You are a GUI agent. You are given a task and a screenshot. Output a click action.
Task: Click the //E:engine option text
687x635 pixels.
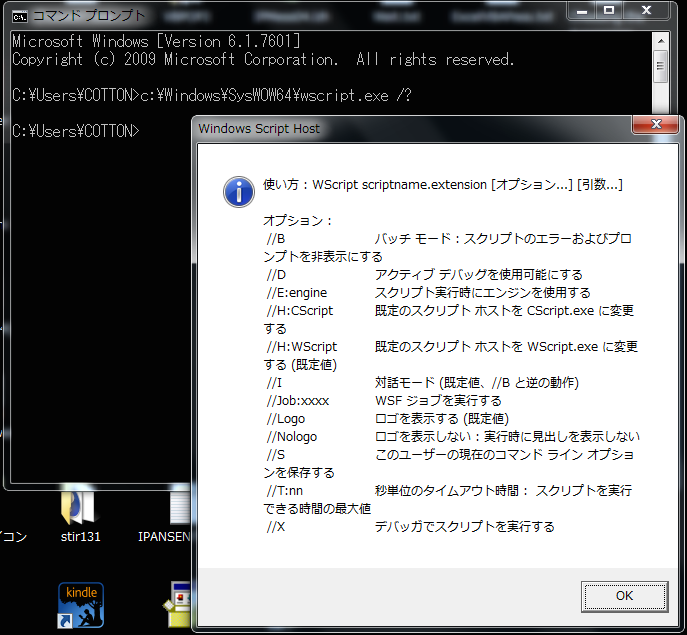[297, 293]
